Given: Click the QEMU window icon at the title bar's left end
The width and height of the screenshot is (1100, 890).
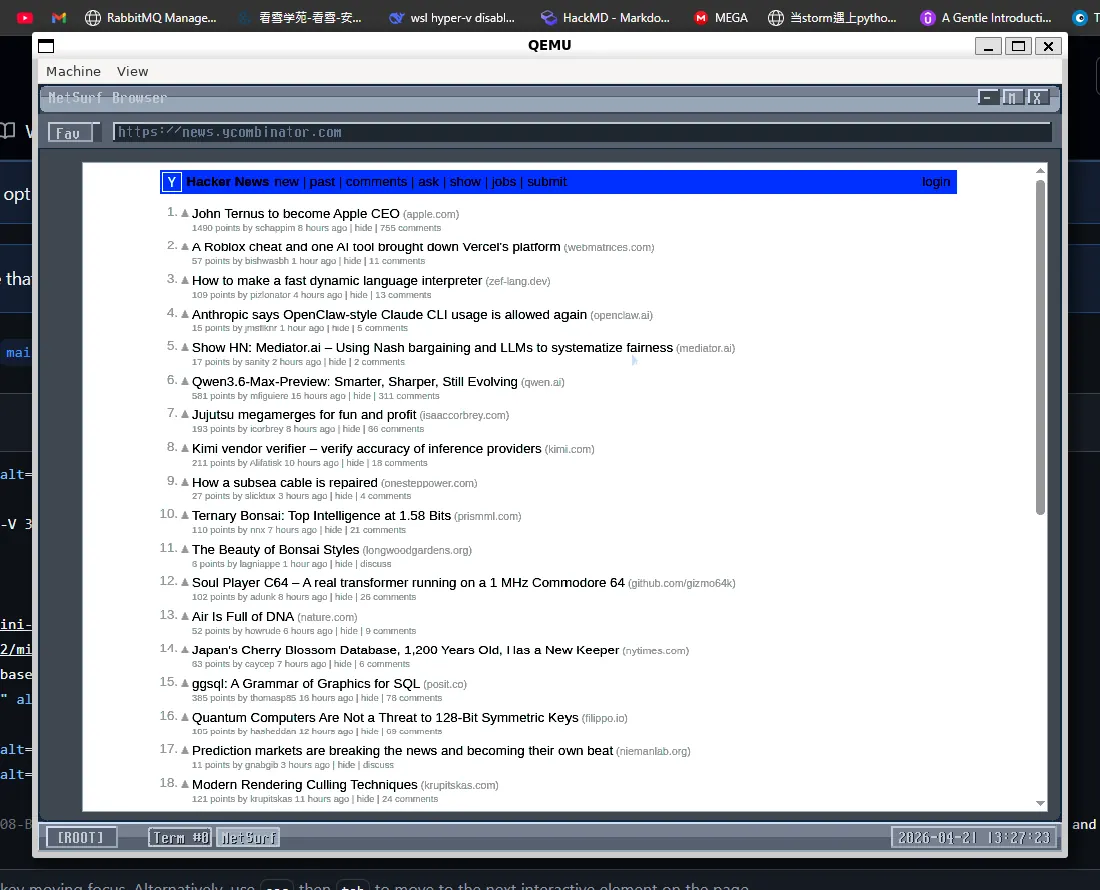Looking at the screenshot, I should pyautogui.click(x=46, y=46).
